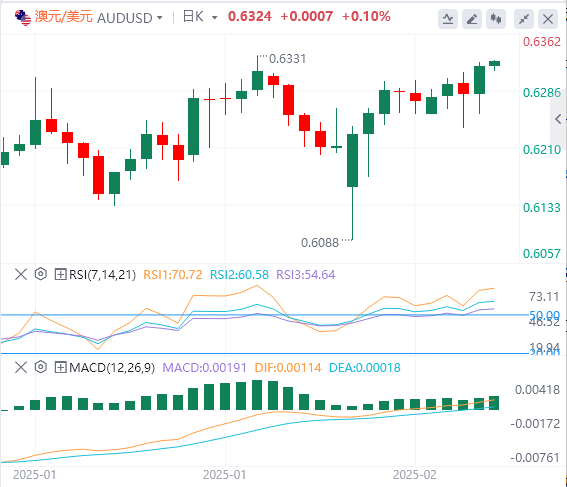This screenshot has width=567, height=487.
Task: Remove the RSI indicator panel
Action: [21, 274]
